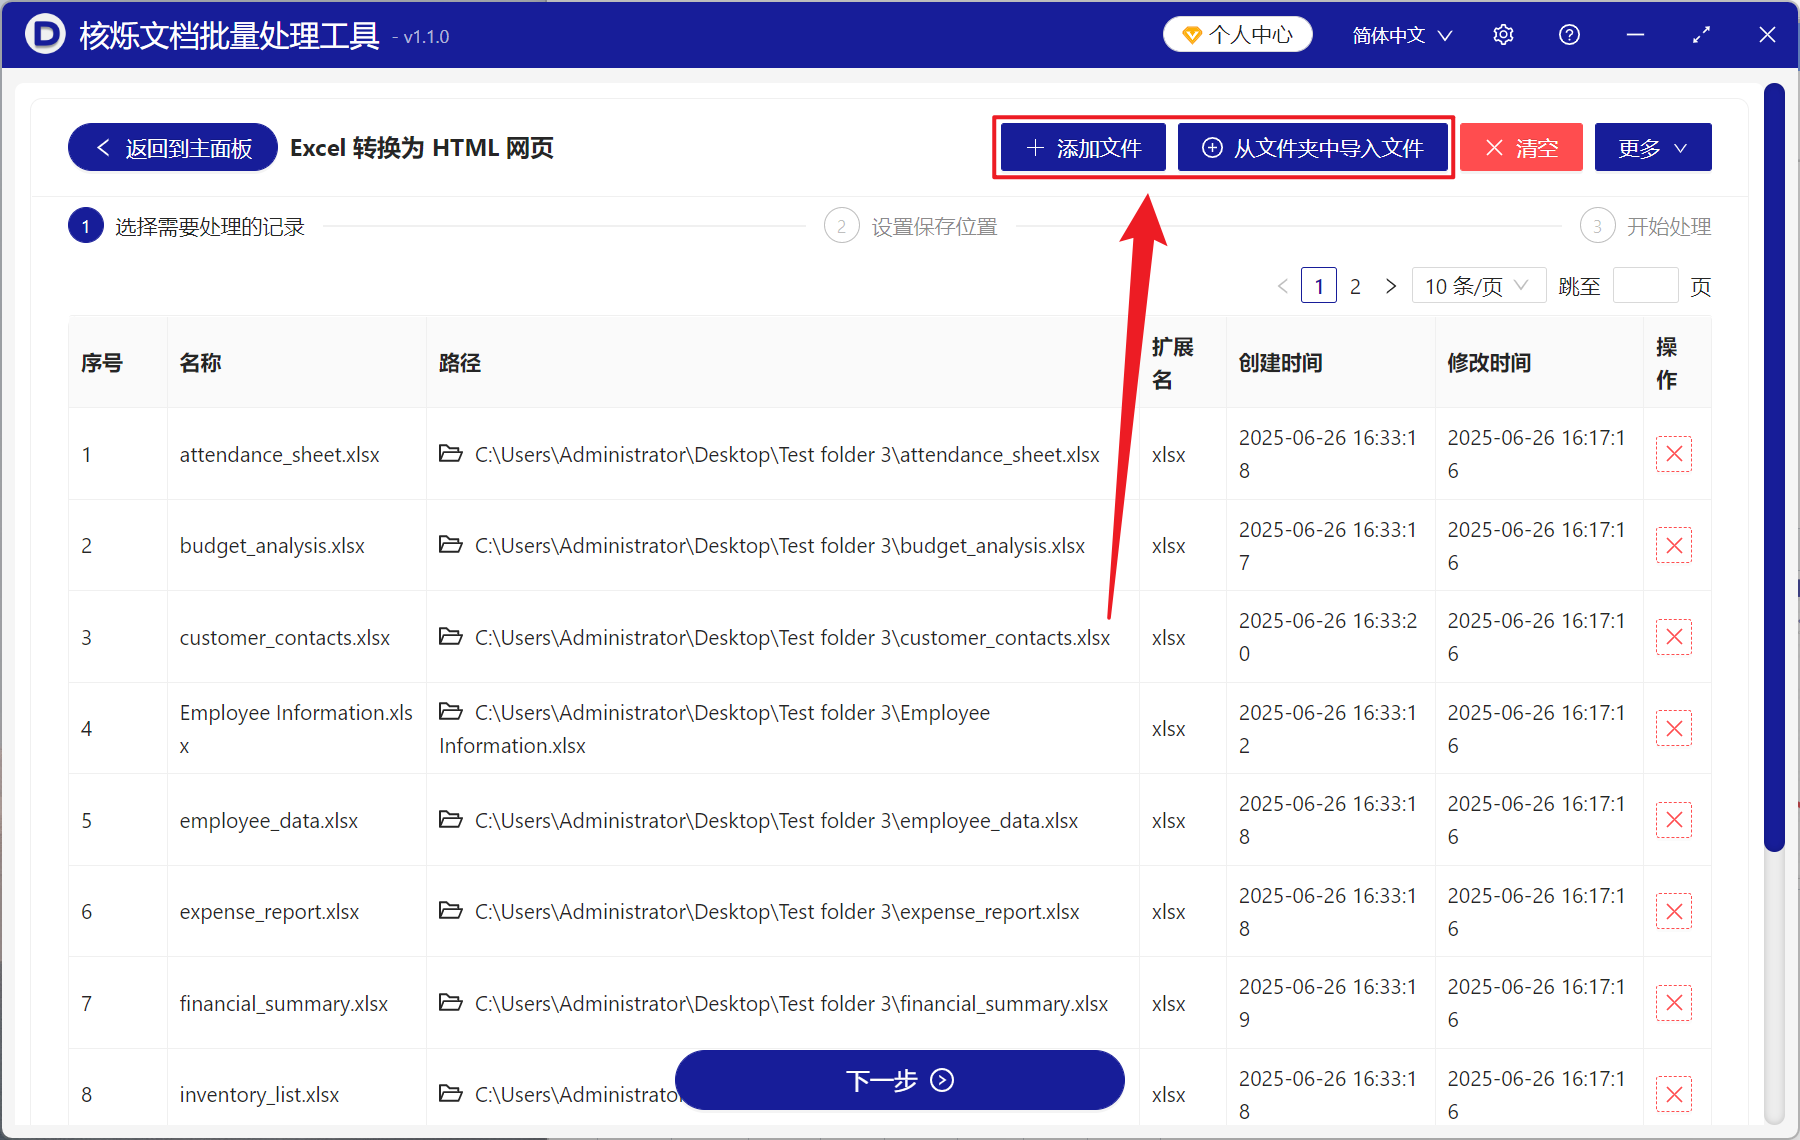The width and height of the screenshot is (1800, 1140).
Task: Expand the 更多 dropdown menu
Action: (1652, 147)
